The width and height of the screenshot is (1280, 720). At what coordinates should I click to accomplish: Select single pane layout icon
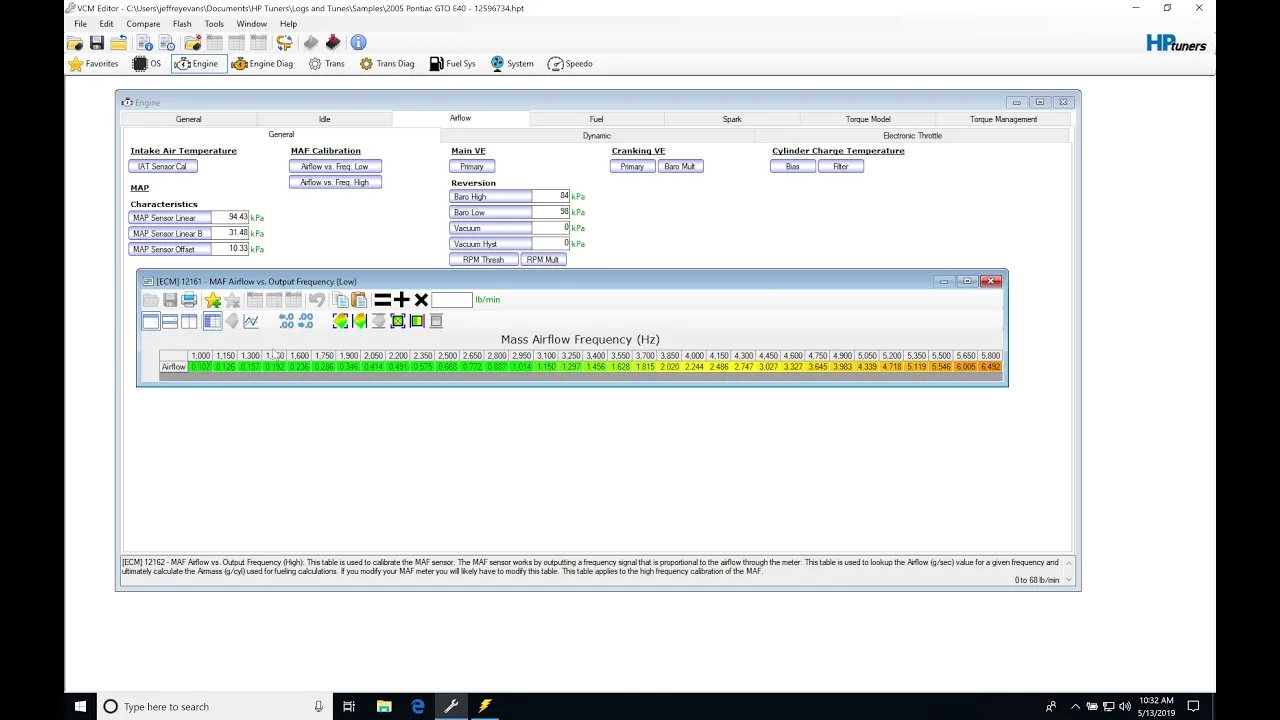(x=151, y=321)
